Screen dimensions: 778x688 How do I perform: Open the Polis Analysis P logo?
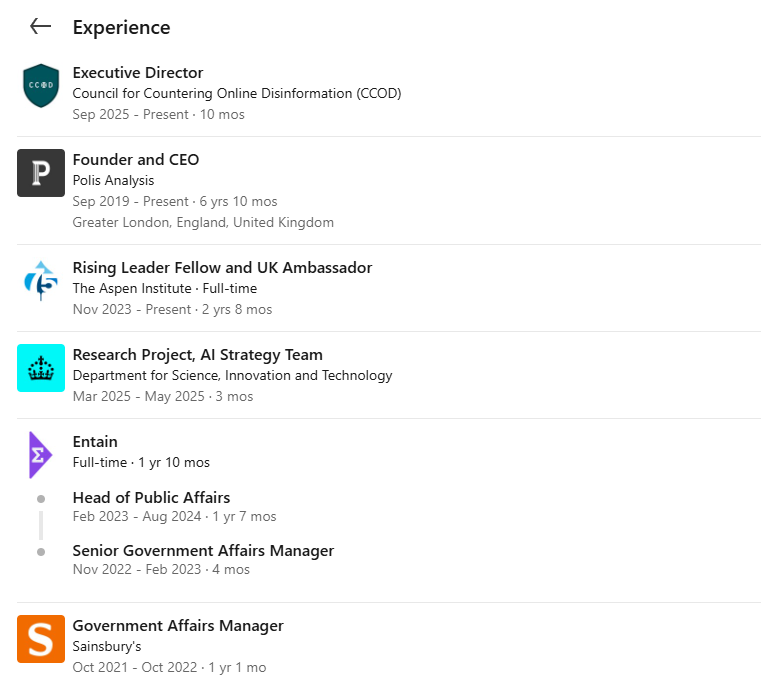(x=41, y=173)
